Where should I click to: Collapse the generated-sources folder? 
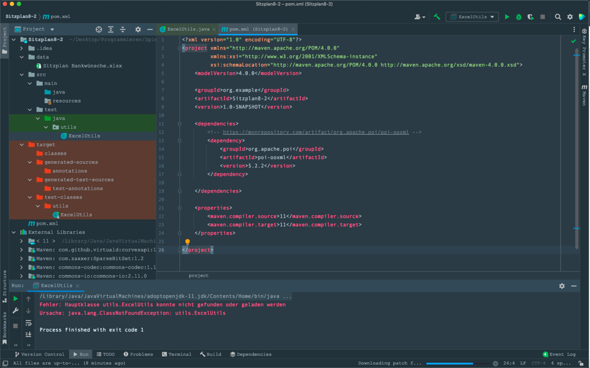pyautogui.click(x=30, y=162)
